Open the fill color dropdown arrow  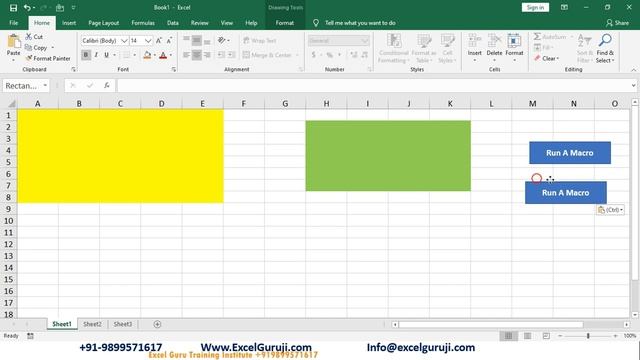click(x=155, y=55)
